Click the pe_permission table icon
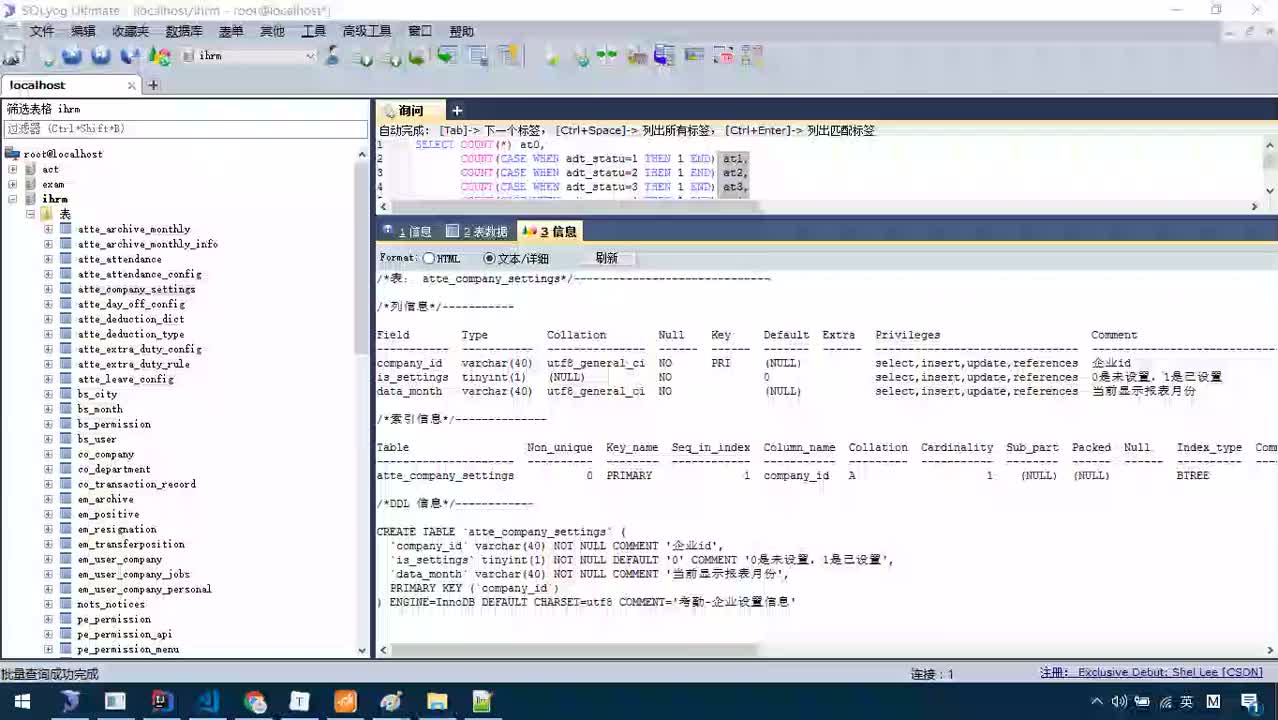1278x720 pixels. [65, 619]
